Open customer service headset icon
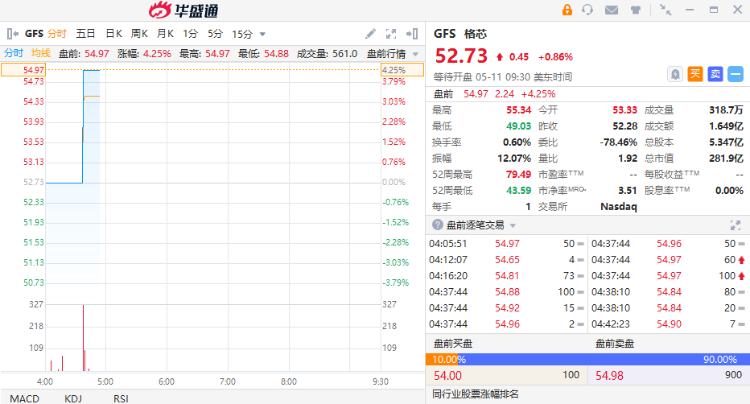Screen dimensions: 750x404 [x=588, y=10]
